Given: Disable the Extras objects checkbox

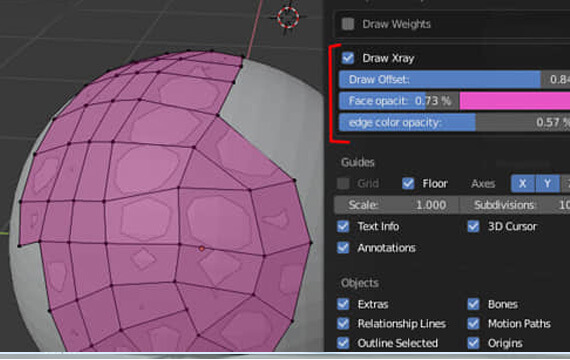Looking at the screenshot, I should point(343,304).
